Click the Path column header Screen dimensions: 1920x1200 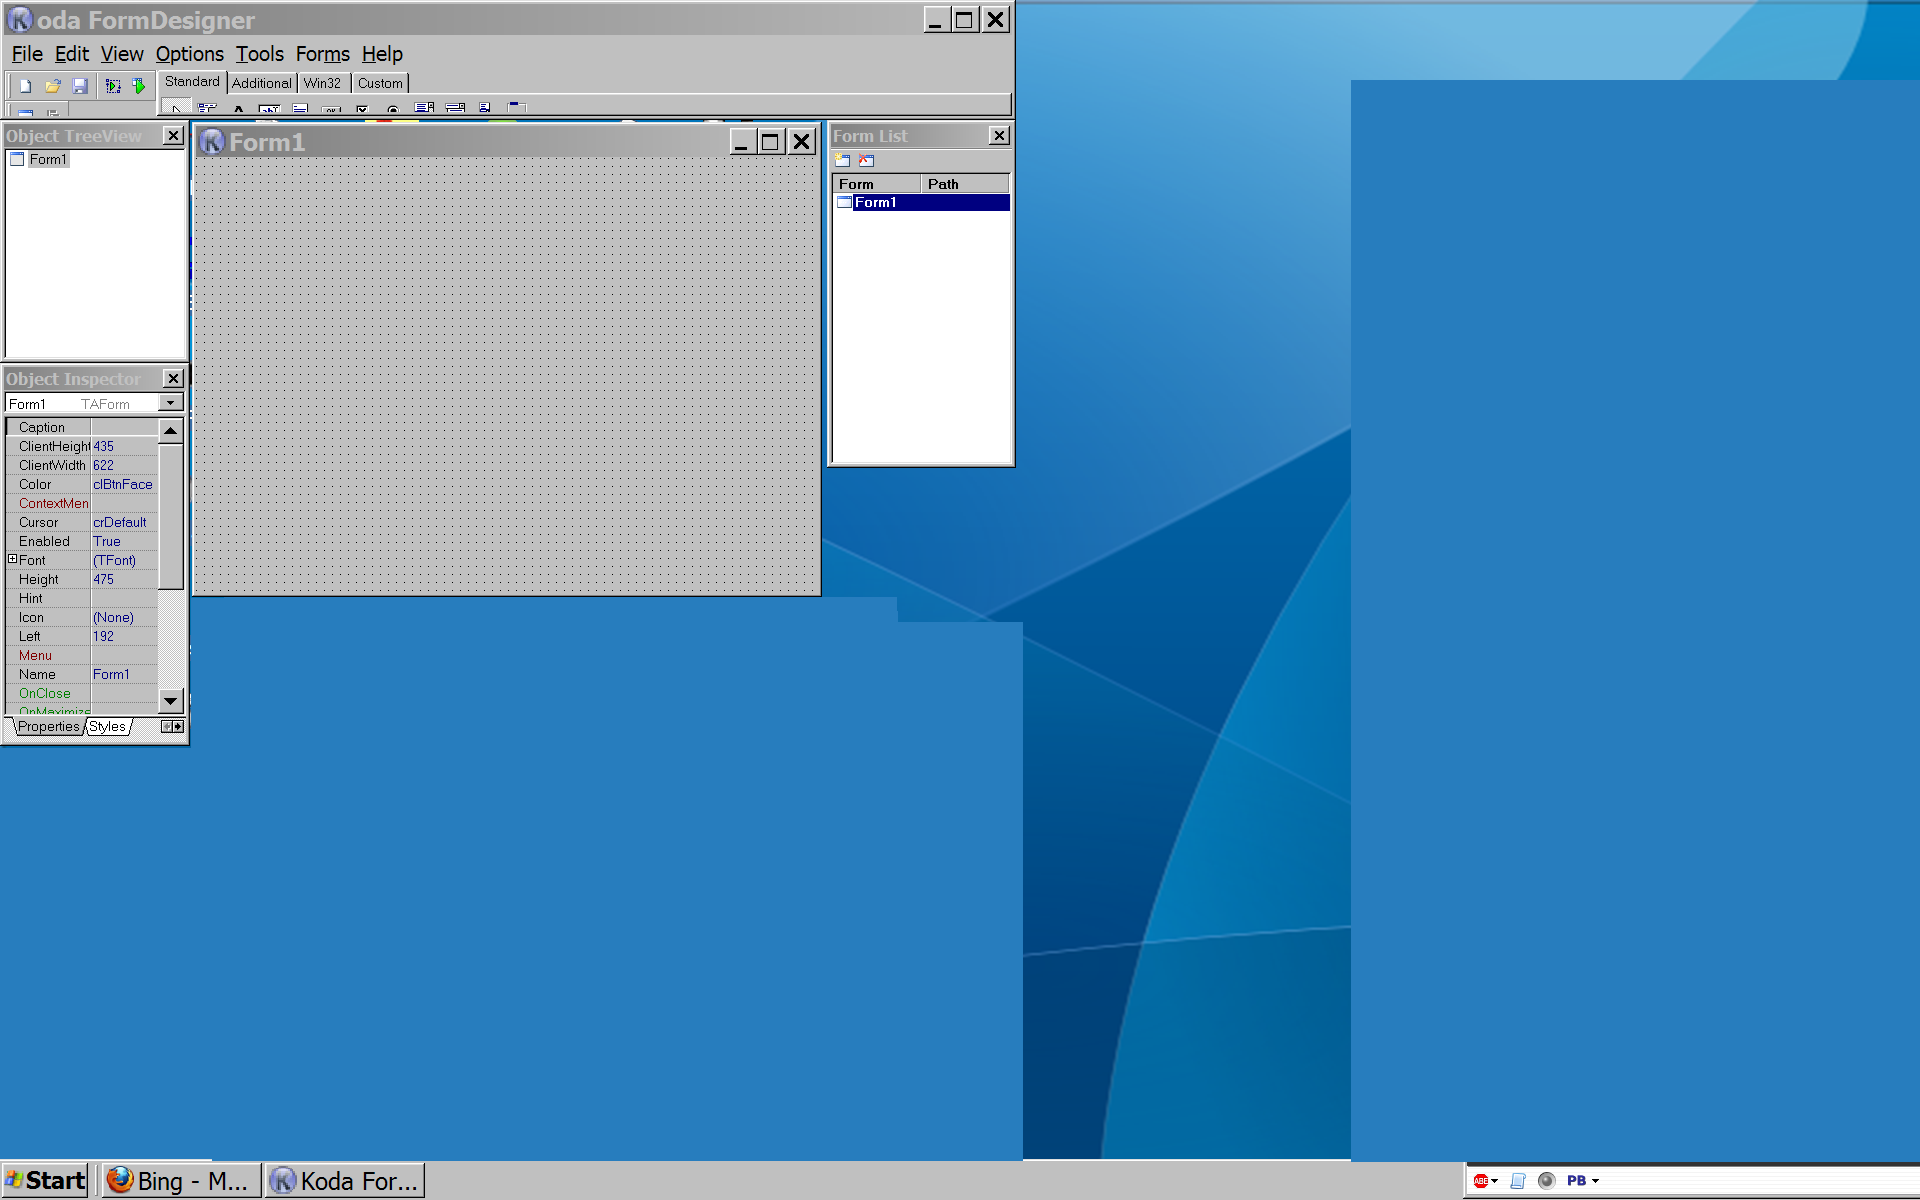(965, 184)
